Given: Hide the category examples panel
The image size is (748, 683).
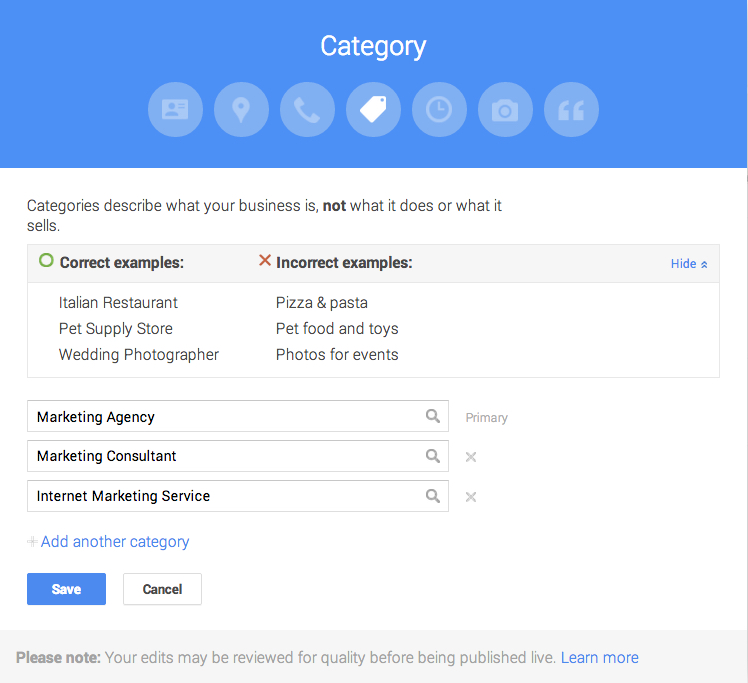Looking at the screenshot, I should 689,264.
